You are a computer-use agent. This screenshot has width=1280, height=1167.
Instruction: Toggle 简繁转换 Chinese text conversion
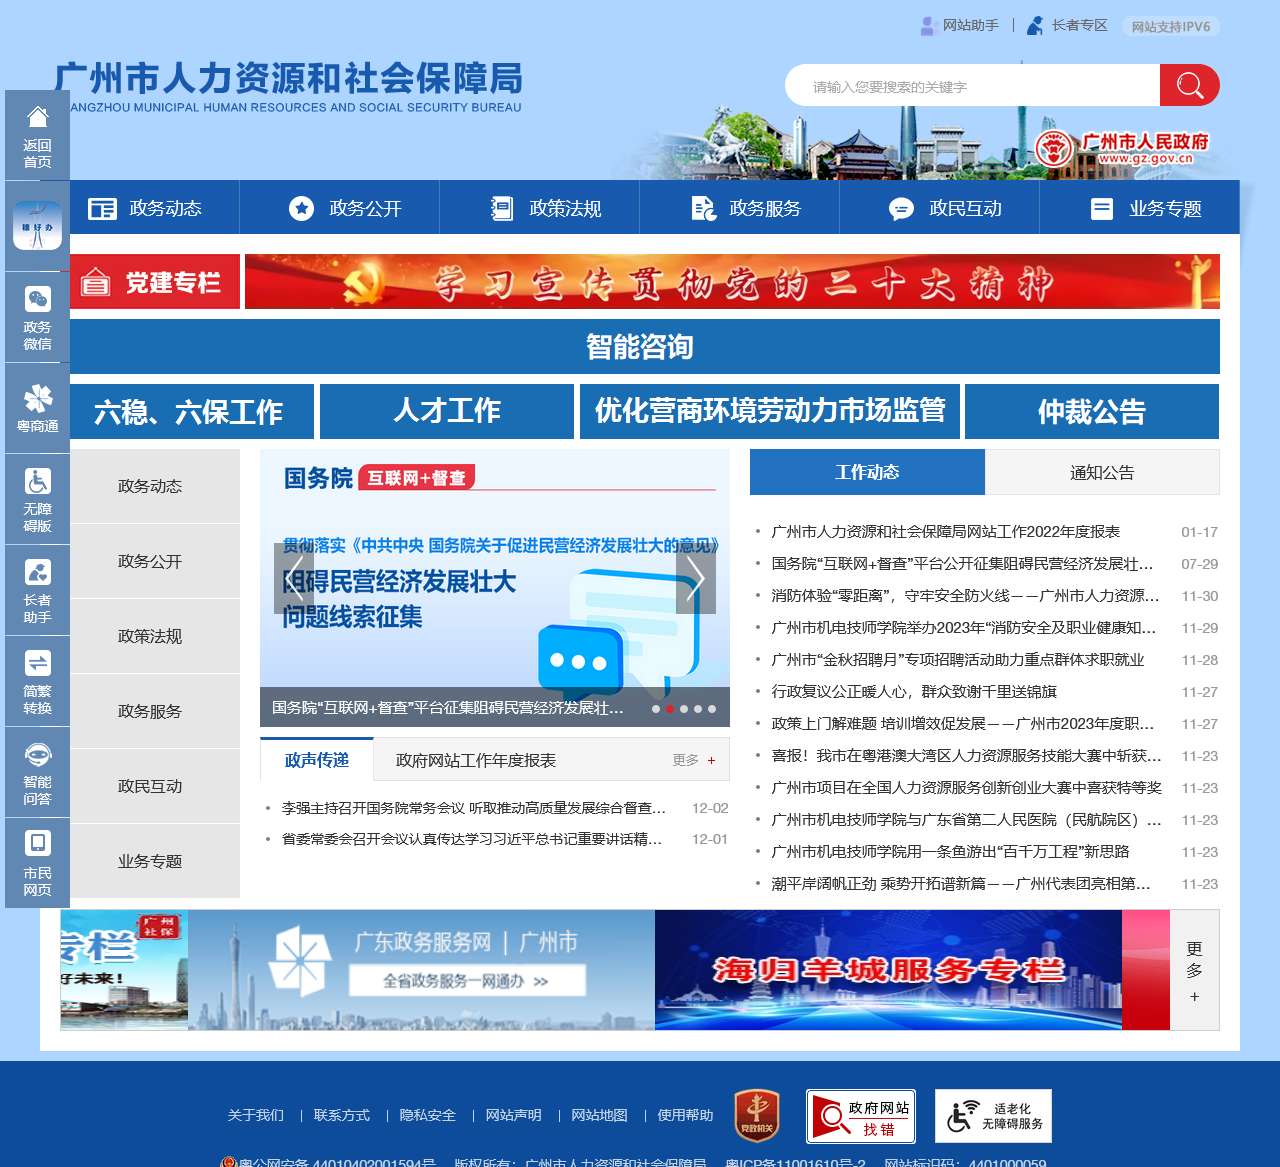[x=37, y=680]
